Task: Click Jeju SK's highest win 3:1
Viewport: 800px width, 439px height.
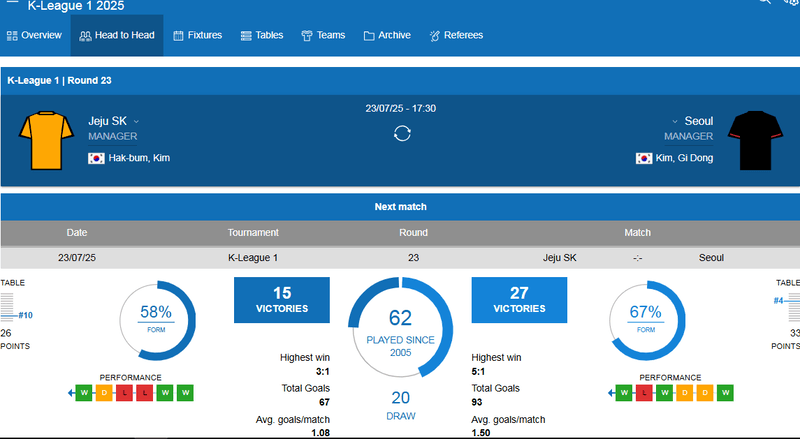Action: point(323,372)
